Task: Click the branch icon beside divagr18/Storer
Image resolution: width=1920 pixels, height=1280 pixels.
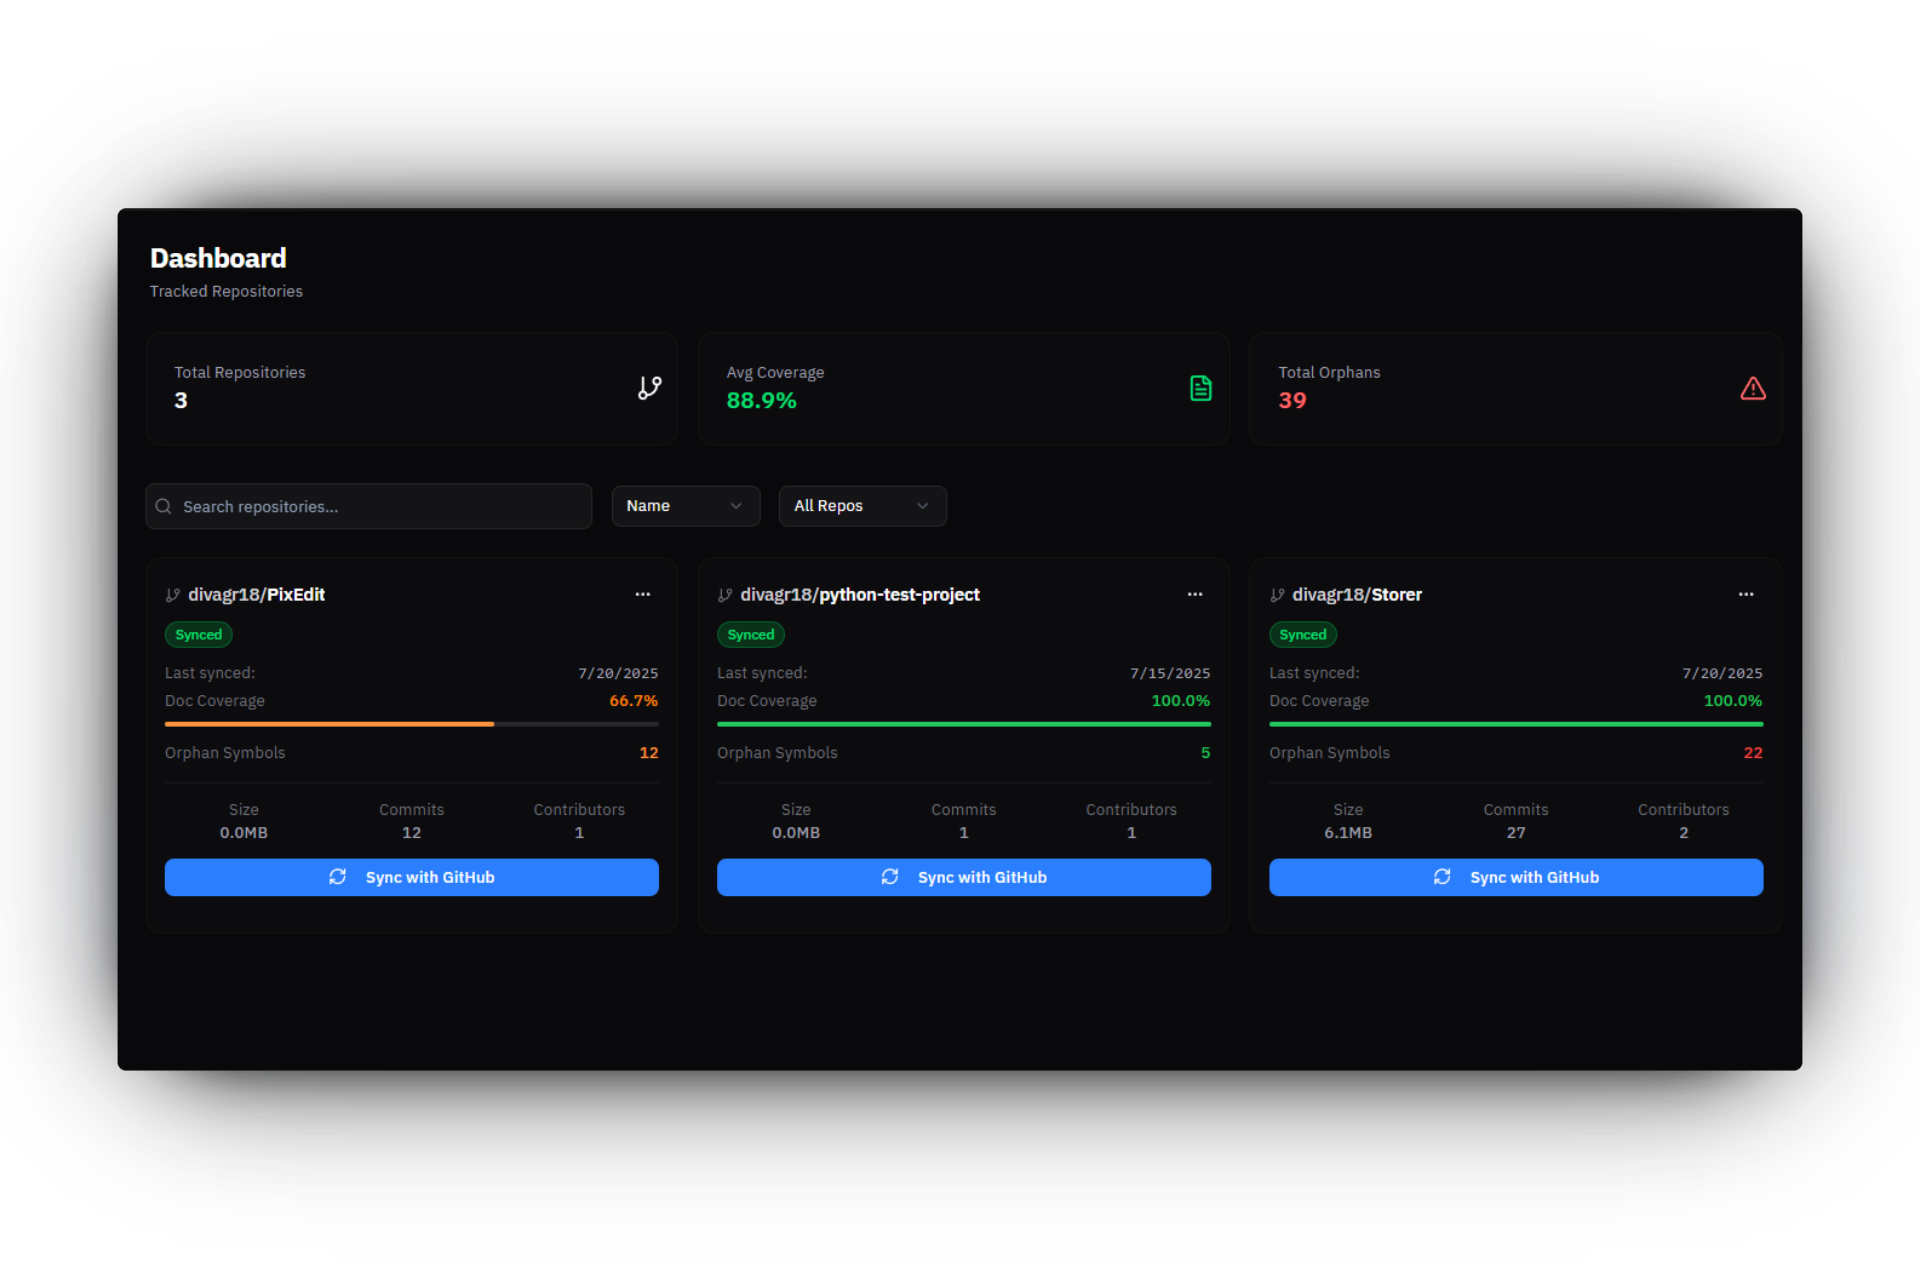Action: coord(1277,595)
